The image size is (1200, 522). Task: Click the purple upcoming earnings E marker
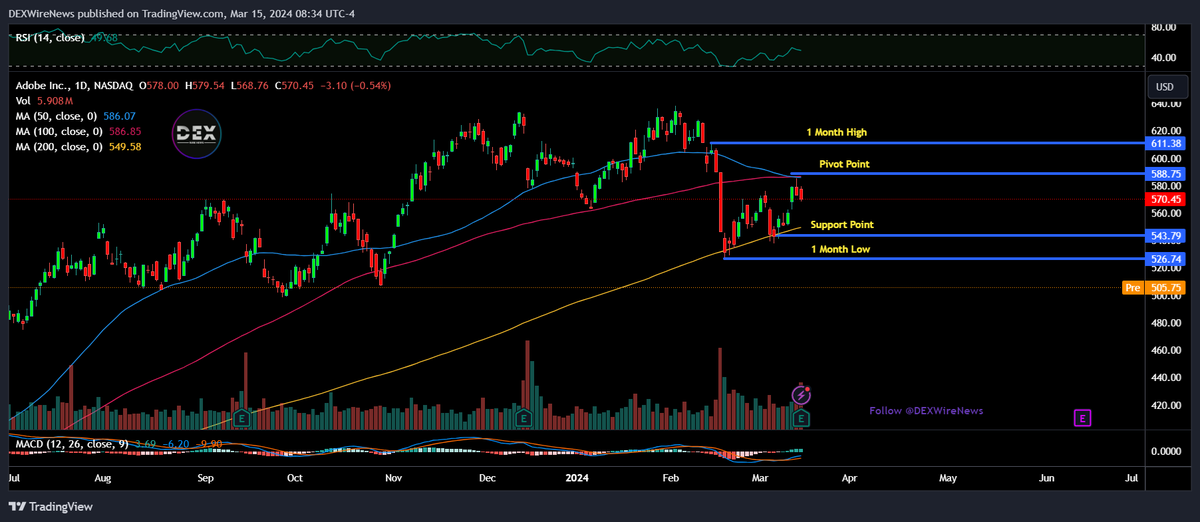pyautogui.click(x=1081, y=418)
